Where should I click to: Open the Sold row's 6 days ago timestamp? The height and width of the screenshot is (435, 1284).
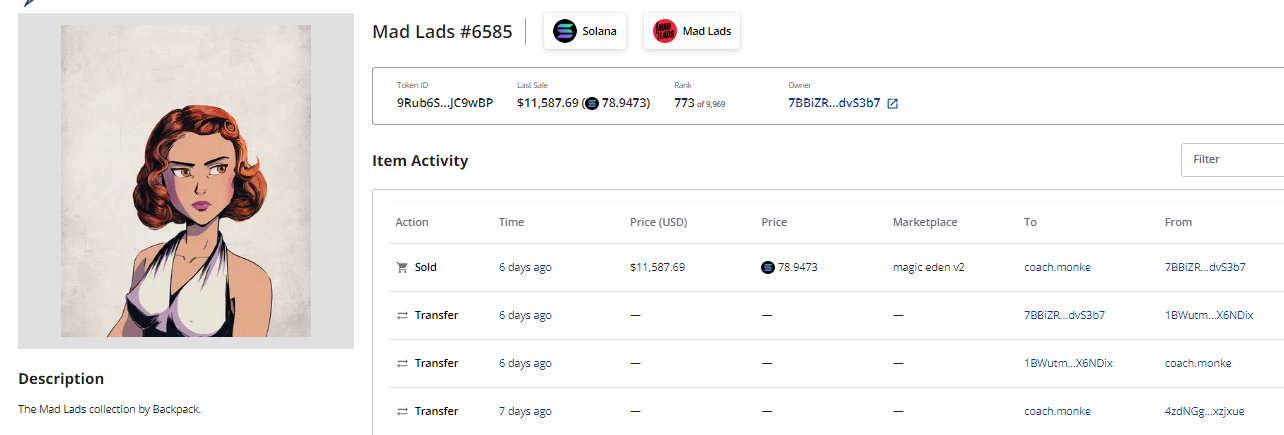(525, 267)
